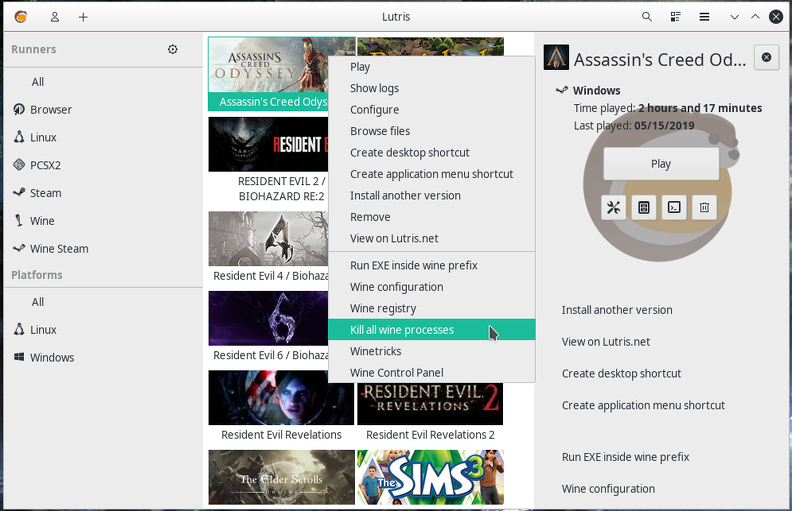Click the view options icon beside the search icon
Viewport: 792px width, 511px height.
click(x=675, y=17)
